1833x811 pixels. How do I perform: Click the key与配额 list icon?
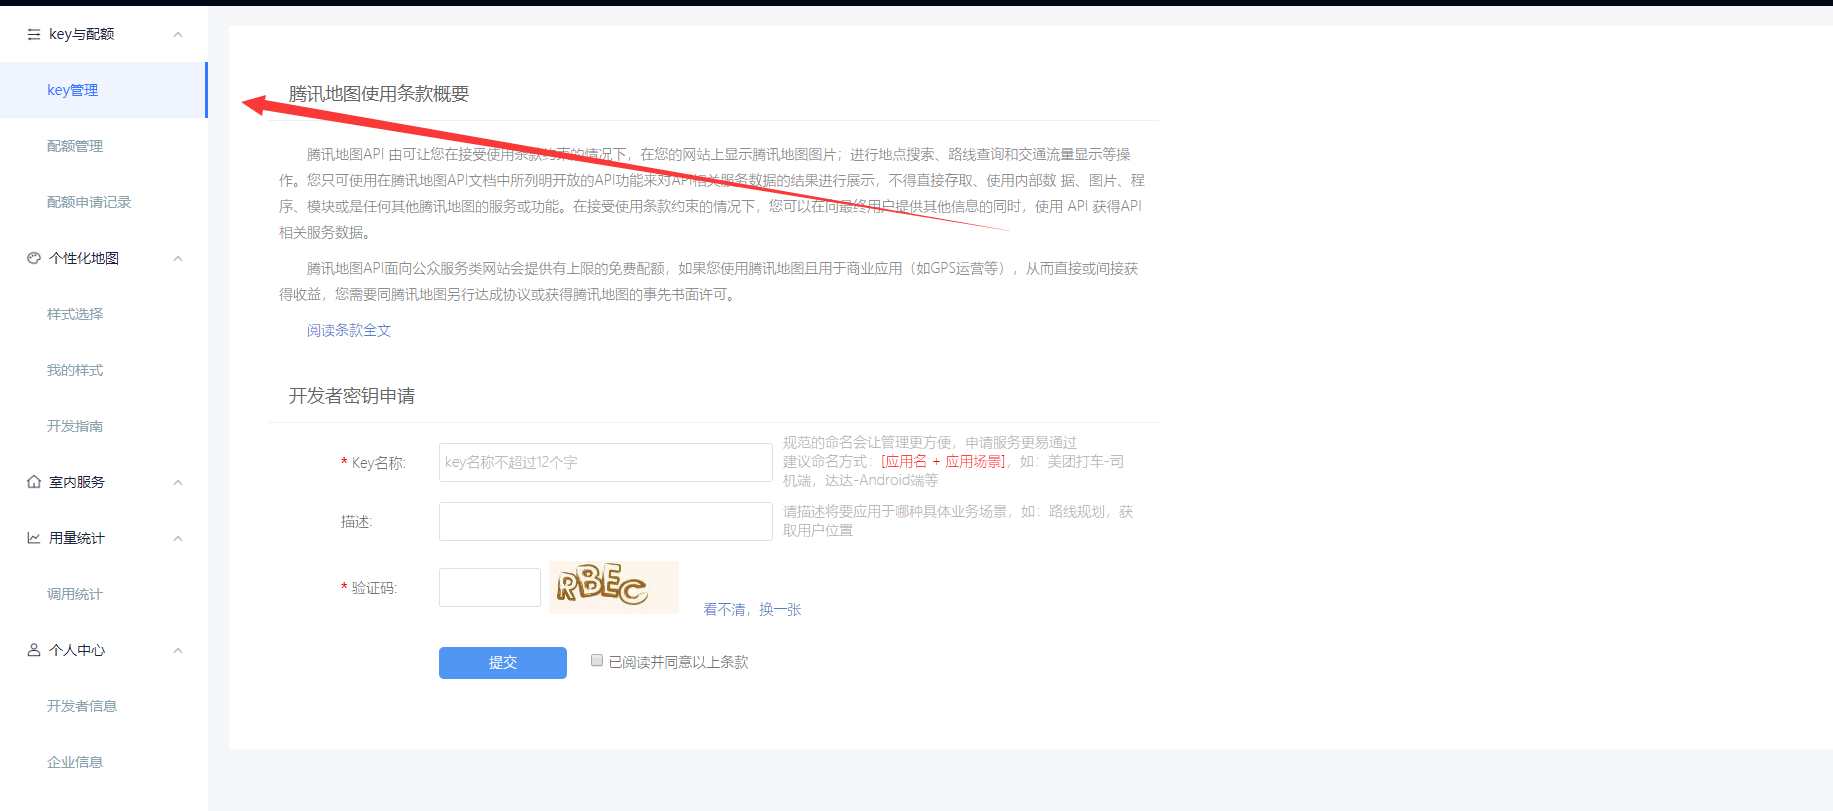click(x=34, y=34)
